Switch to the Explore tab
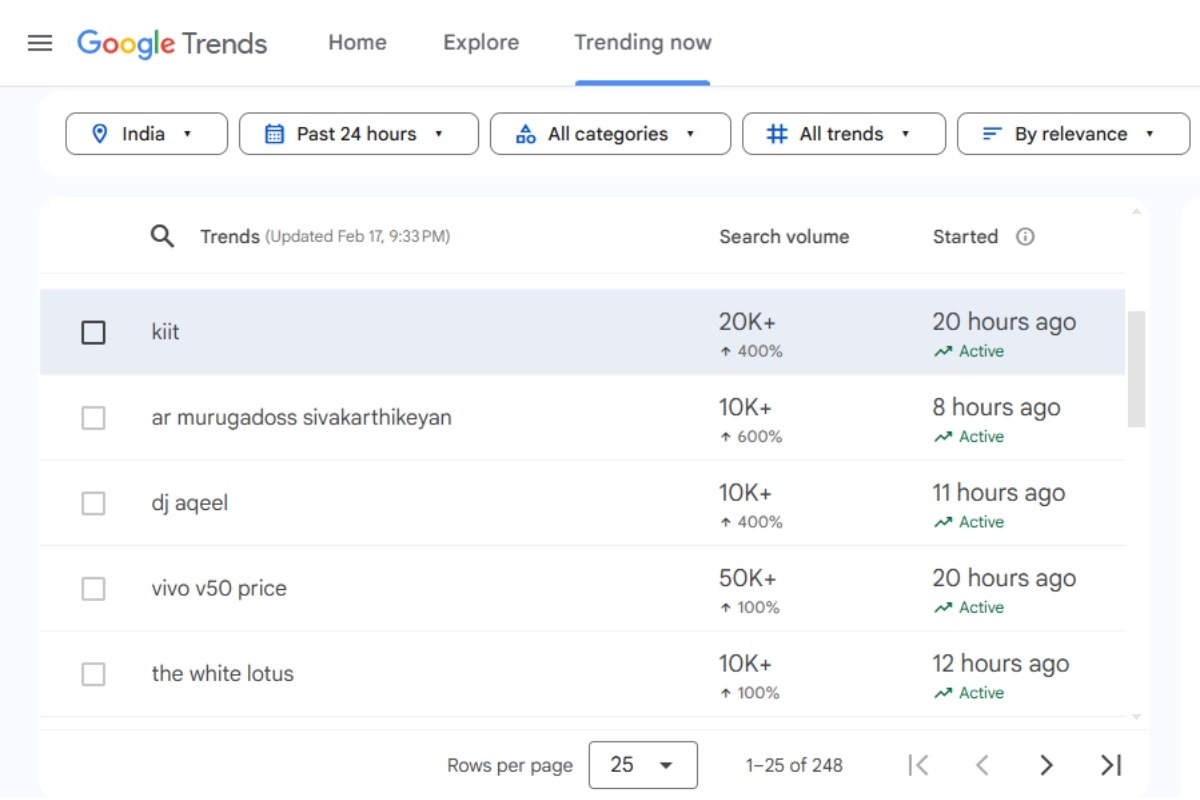Viewport: 1200px width, 800px height. (x=481, y=43)
